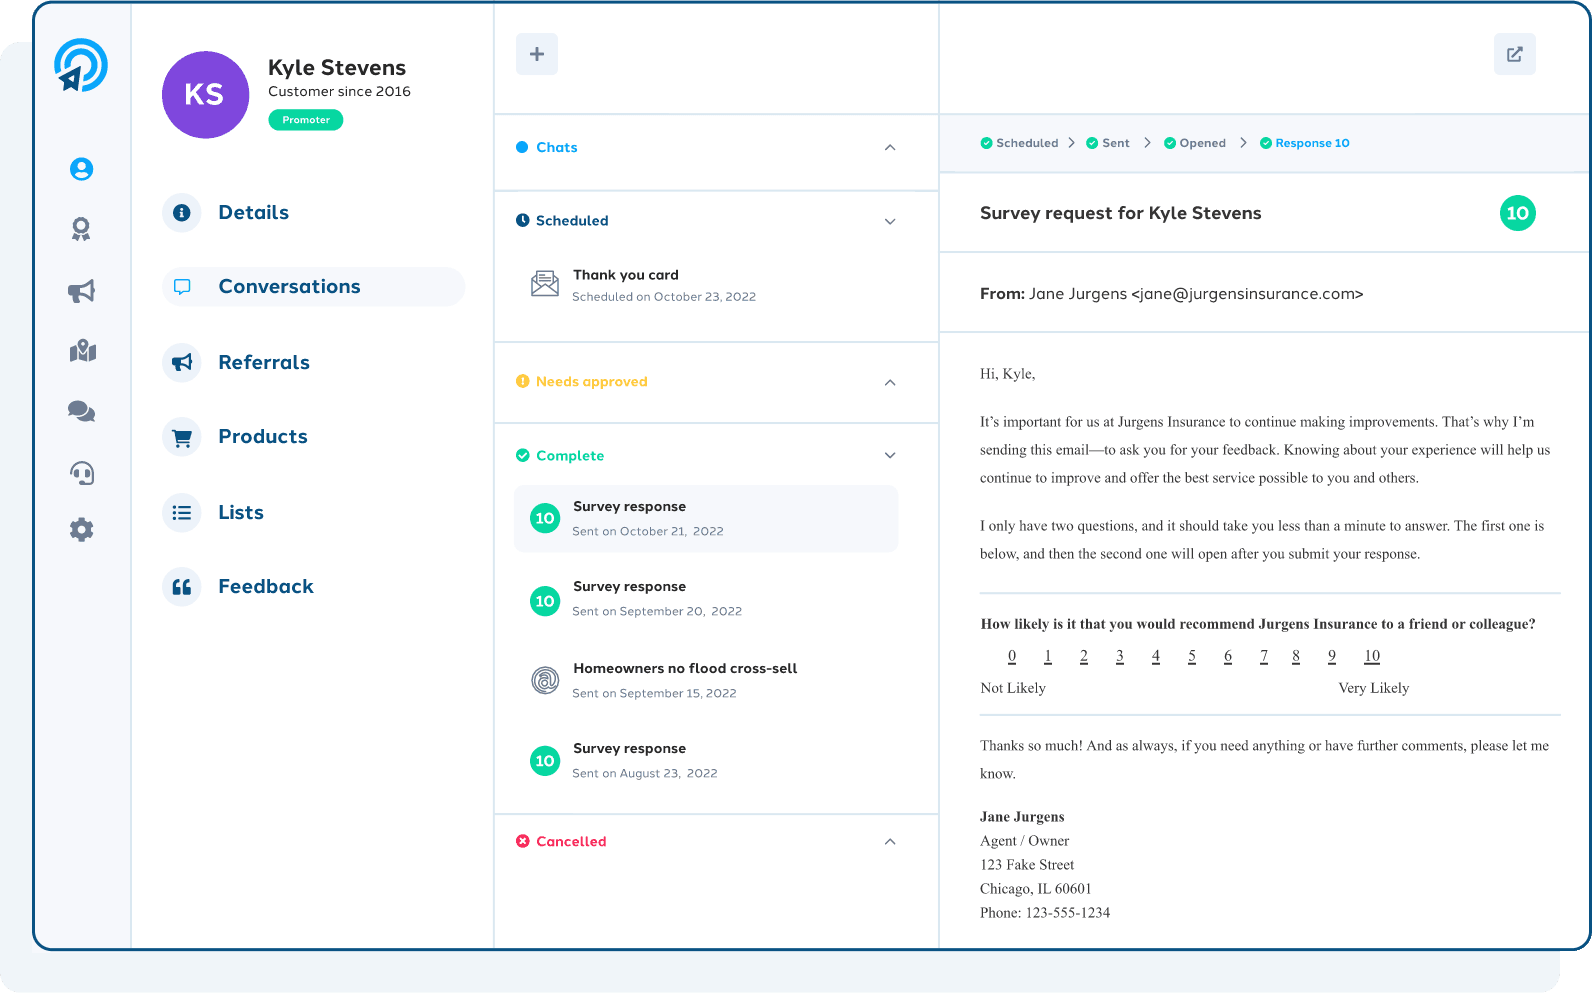Open the Referrals menu item
Screen dimensions: 1592x993
(x=264, y=362)
